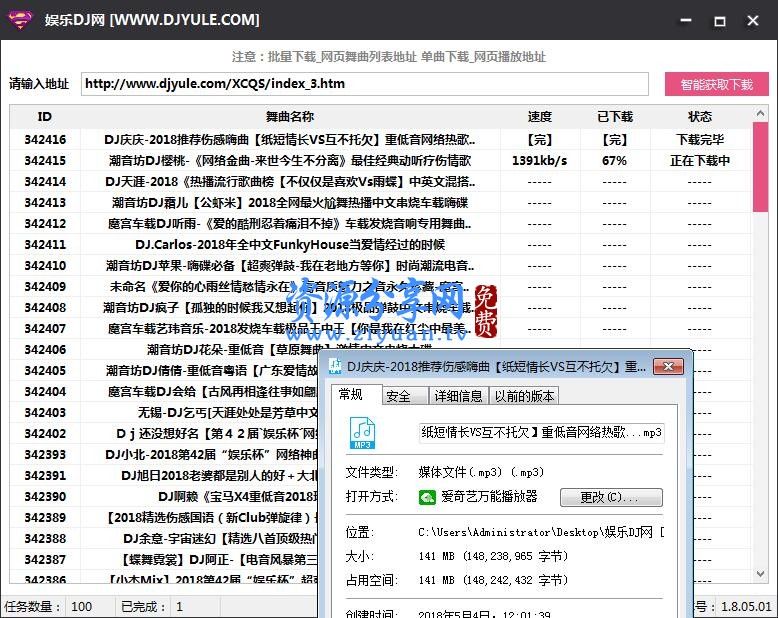778x618 pixels.
Task: Click the version number 1.8.05.01
Action: tap(746, 607)
